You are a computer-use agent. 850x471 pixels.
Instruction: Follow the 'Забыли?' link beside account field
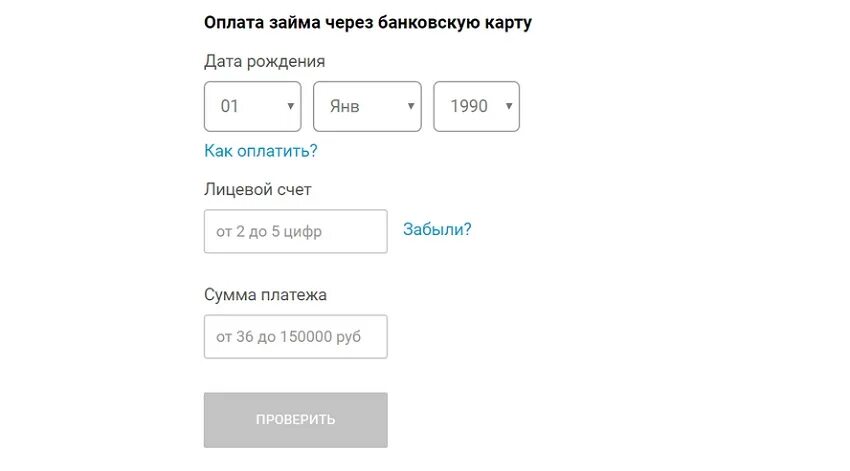(437, 229)
